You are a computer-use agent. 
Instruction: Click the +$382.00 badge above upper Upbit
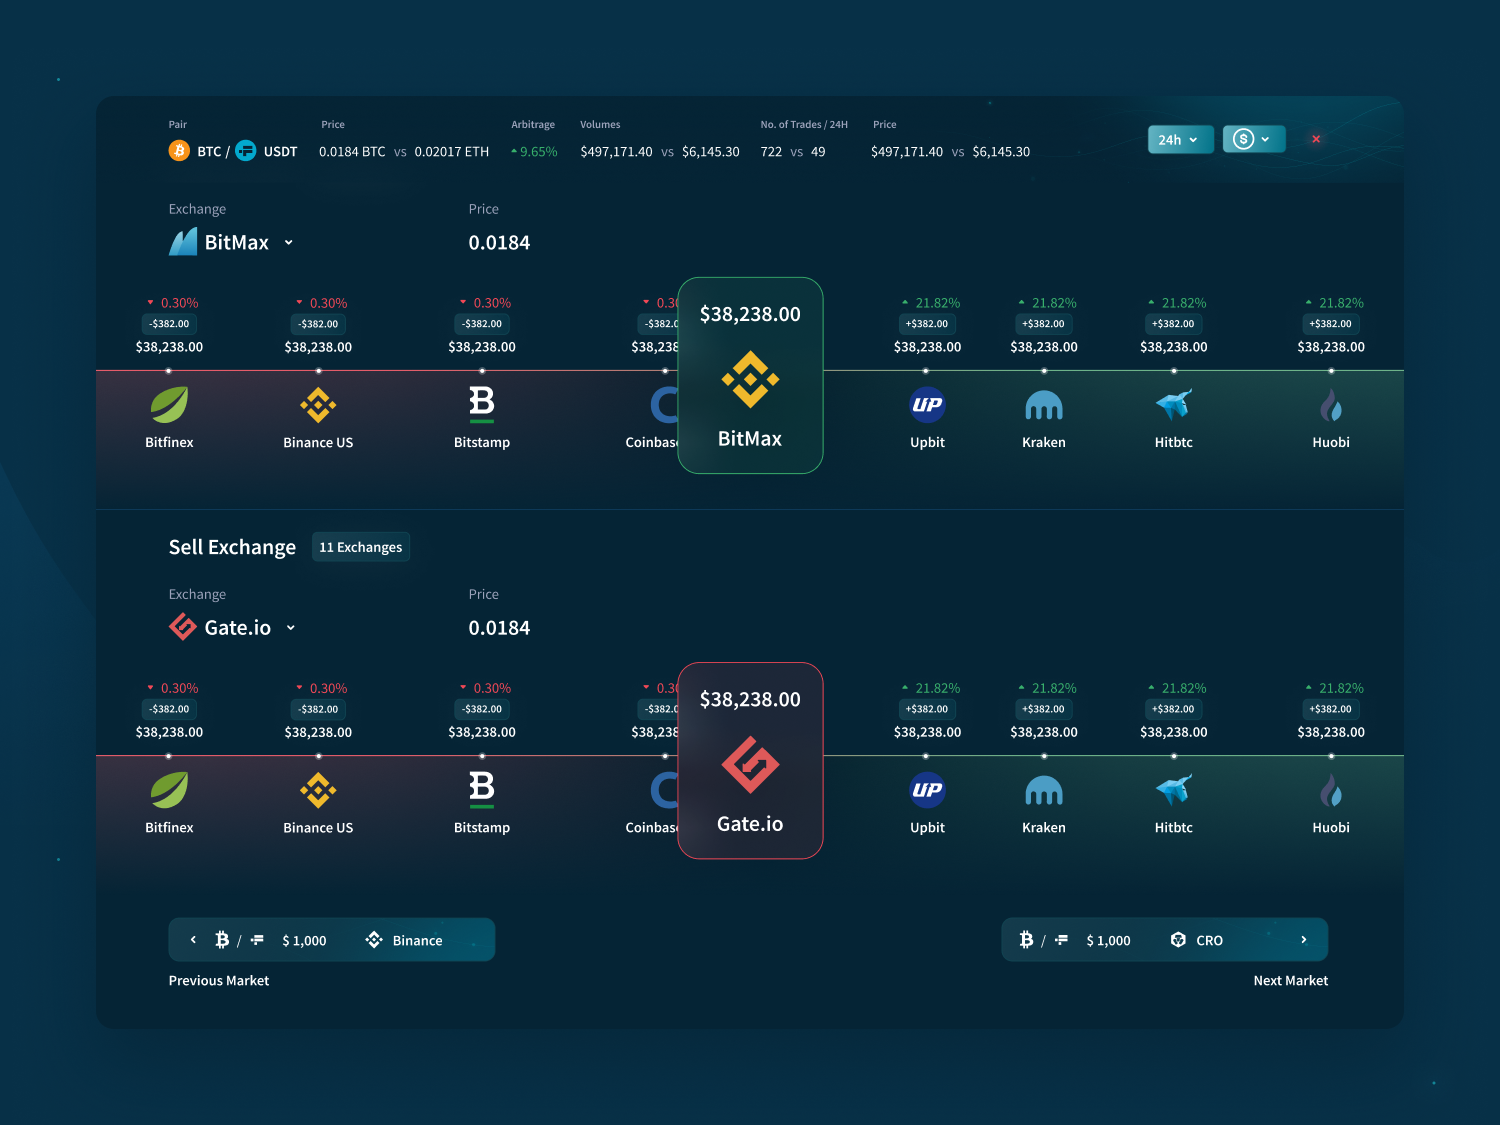[x=927, y=324]
